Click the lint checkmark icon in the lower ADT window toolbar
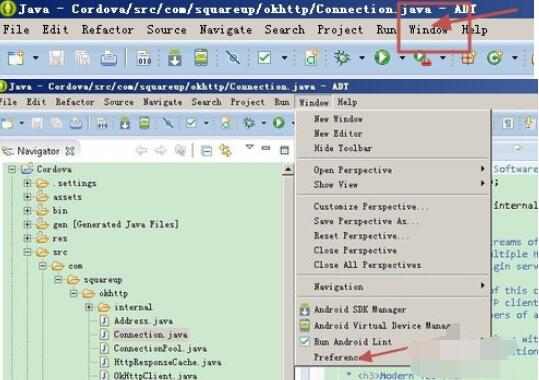The height and width of the screenshot is (380, 539). [x=191, y=123]
